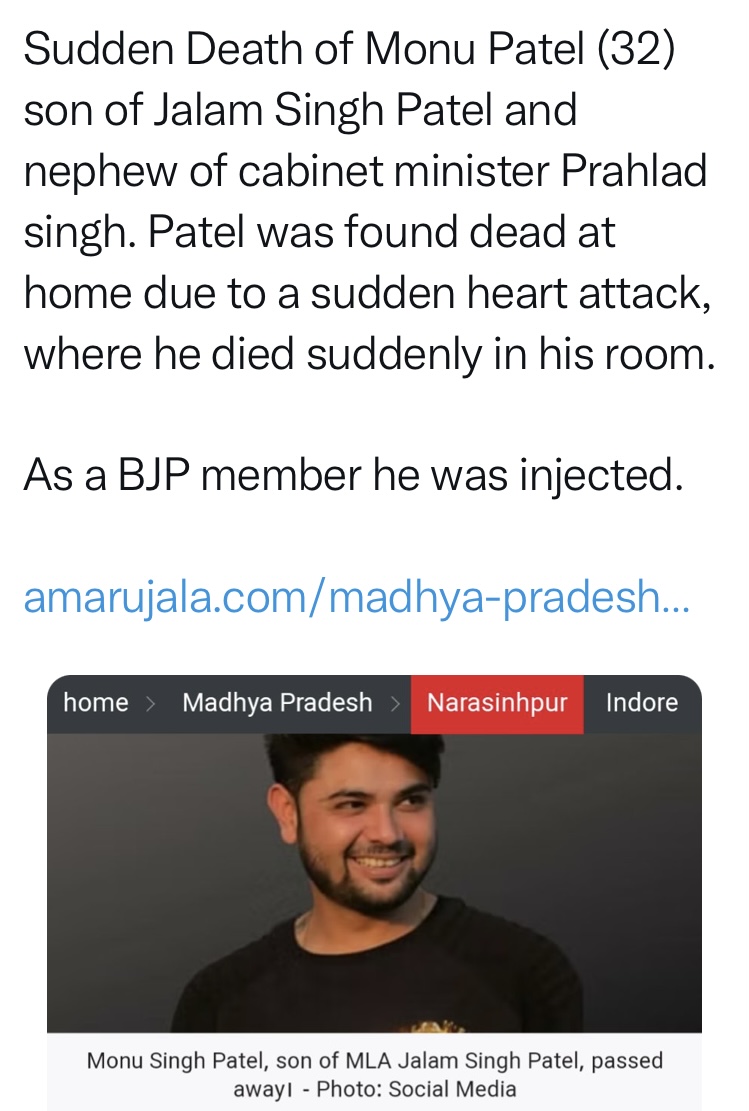Viewport: 749px width, 1111px height.
Task: Click the chevron after Madhya Pradesh
Action: 395,703
